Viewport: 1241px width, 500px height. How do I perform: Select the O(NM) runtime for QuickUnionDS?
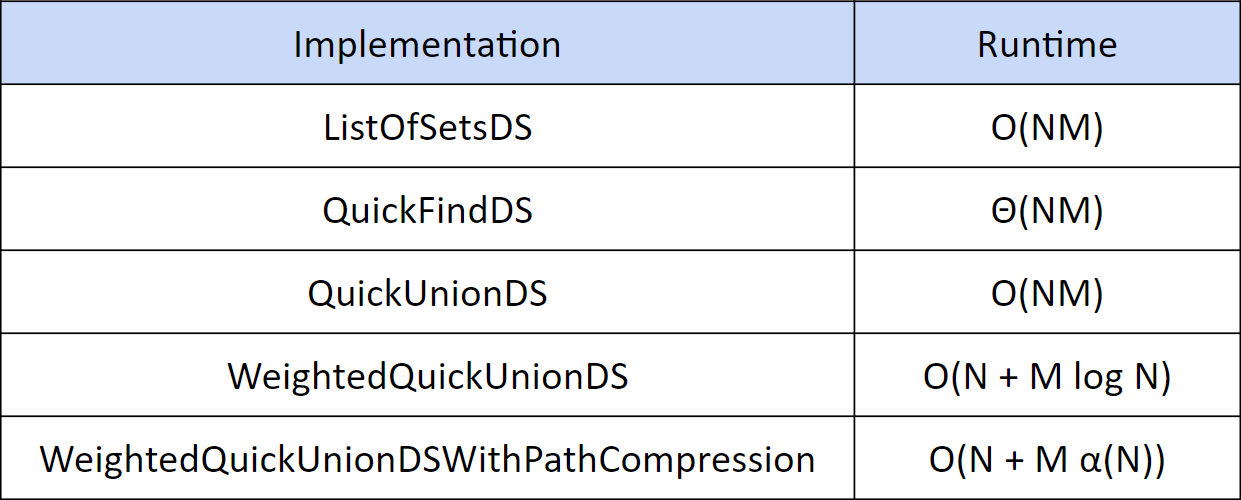[1047, 293]
